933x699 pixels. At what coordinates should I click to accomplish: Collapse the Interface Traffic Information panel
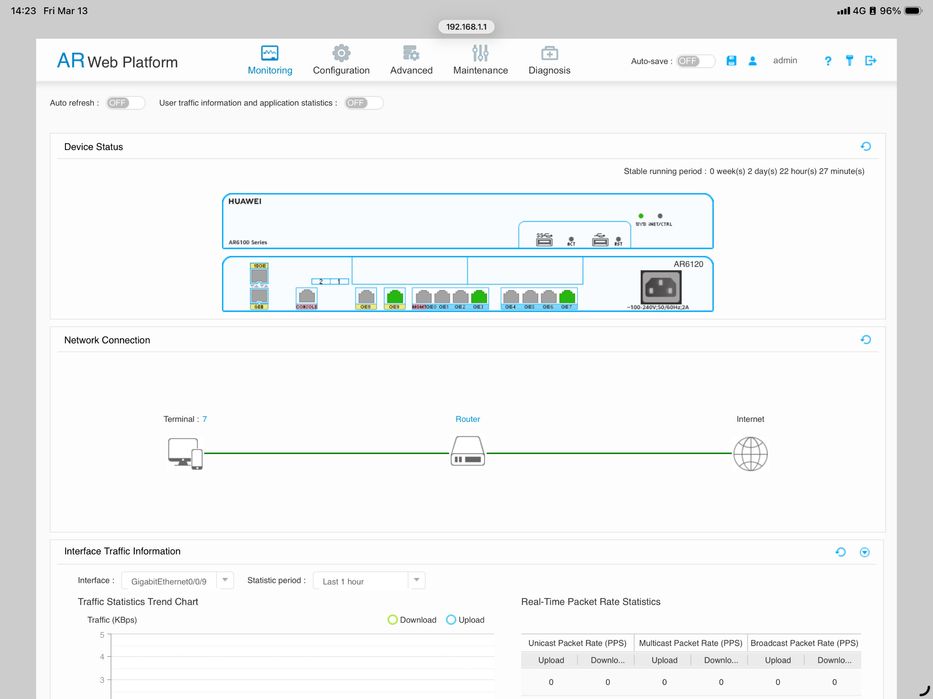pyautogui.click(x=865, y=553)
